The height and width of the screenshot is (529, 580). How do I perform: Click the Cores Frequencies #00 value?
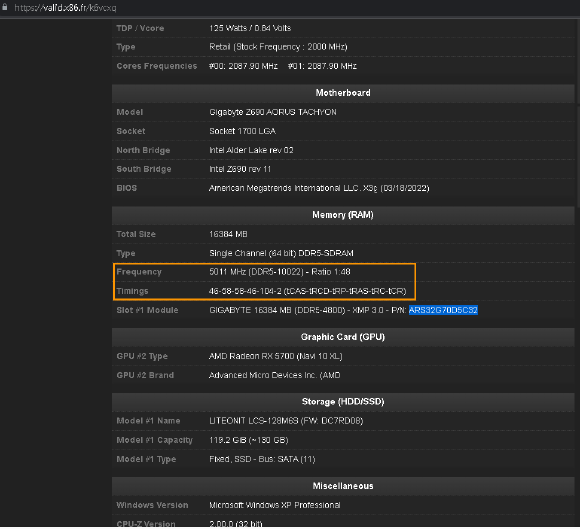pyautogui.click(x=243, y=66)
